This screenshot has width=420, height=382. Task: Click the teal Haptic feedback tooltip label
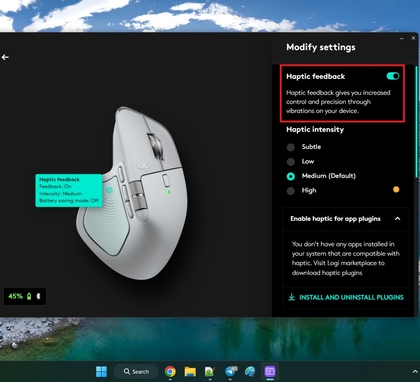coord(69,190)
